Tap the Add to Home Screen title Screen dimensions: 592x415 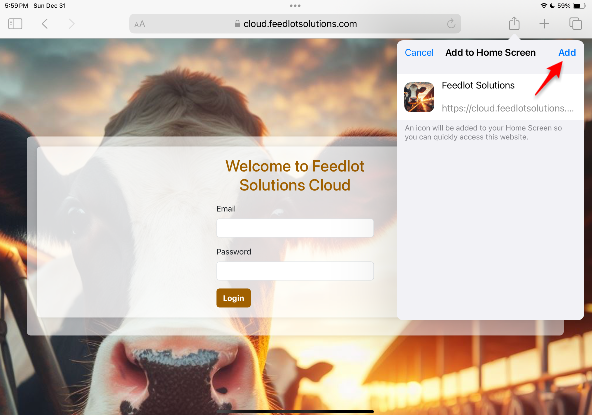(x=490, y=52)
